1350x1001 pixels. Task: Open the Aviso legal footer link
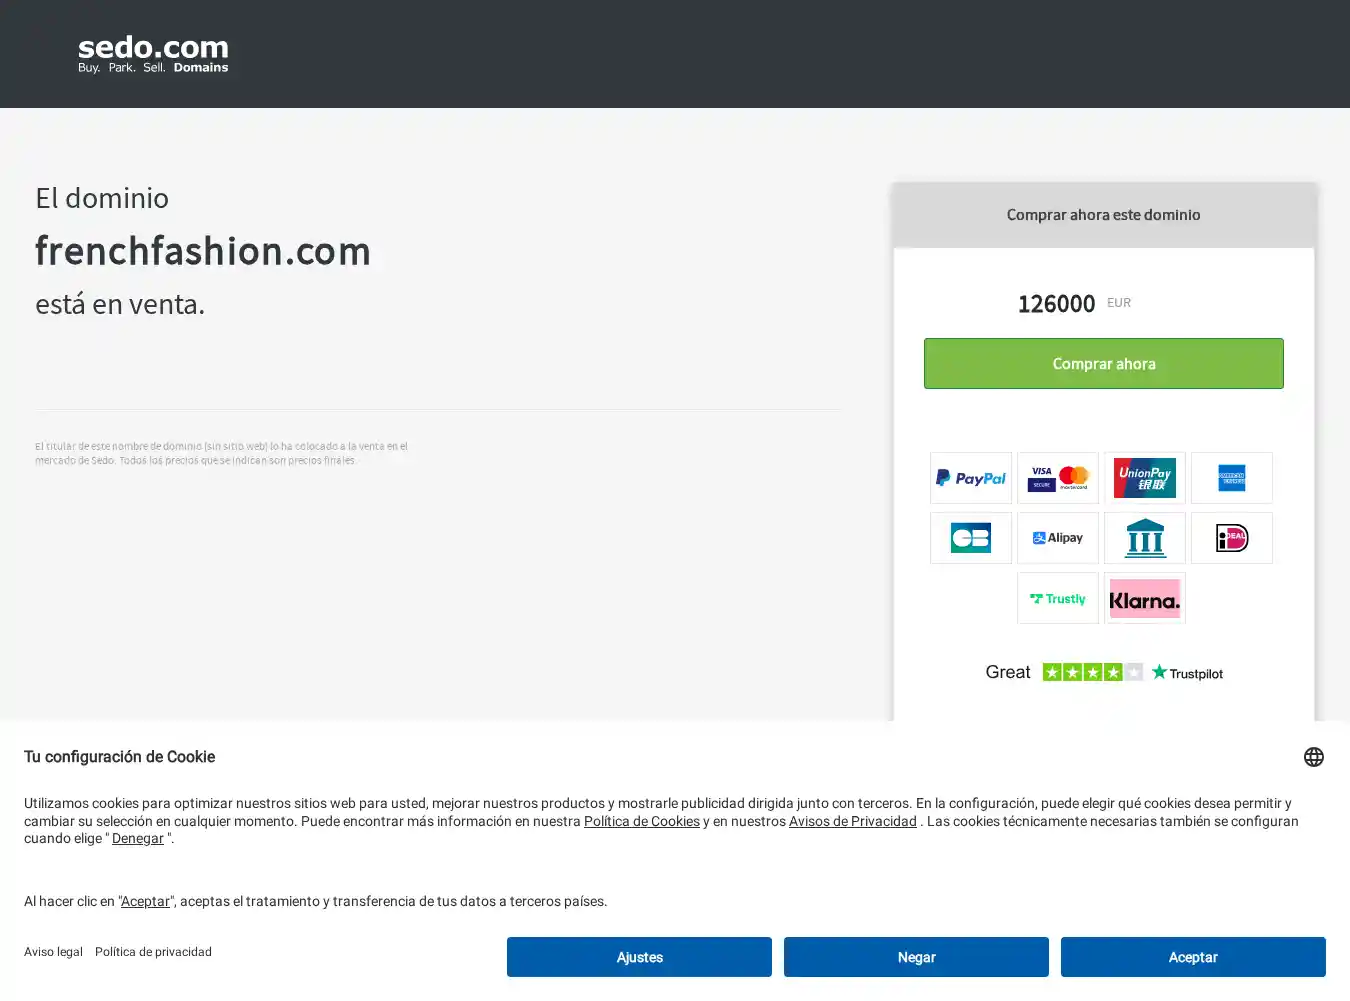(x=53, y=952)
